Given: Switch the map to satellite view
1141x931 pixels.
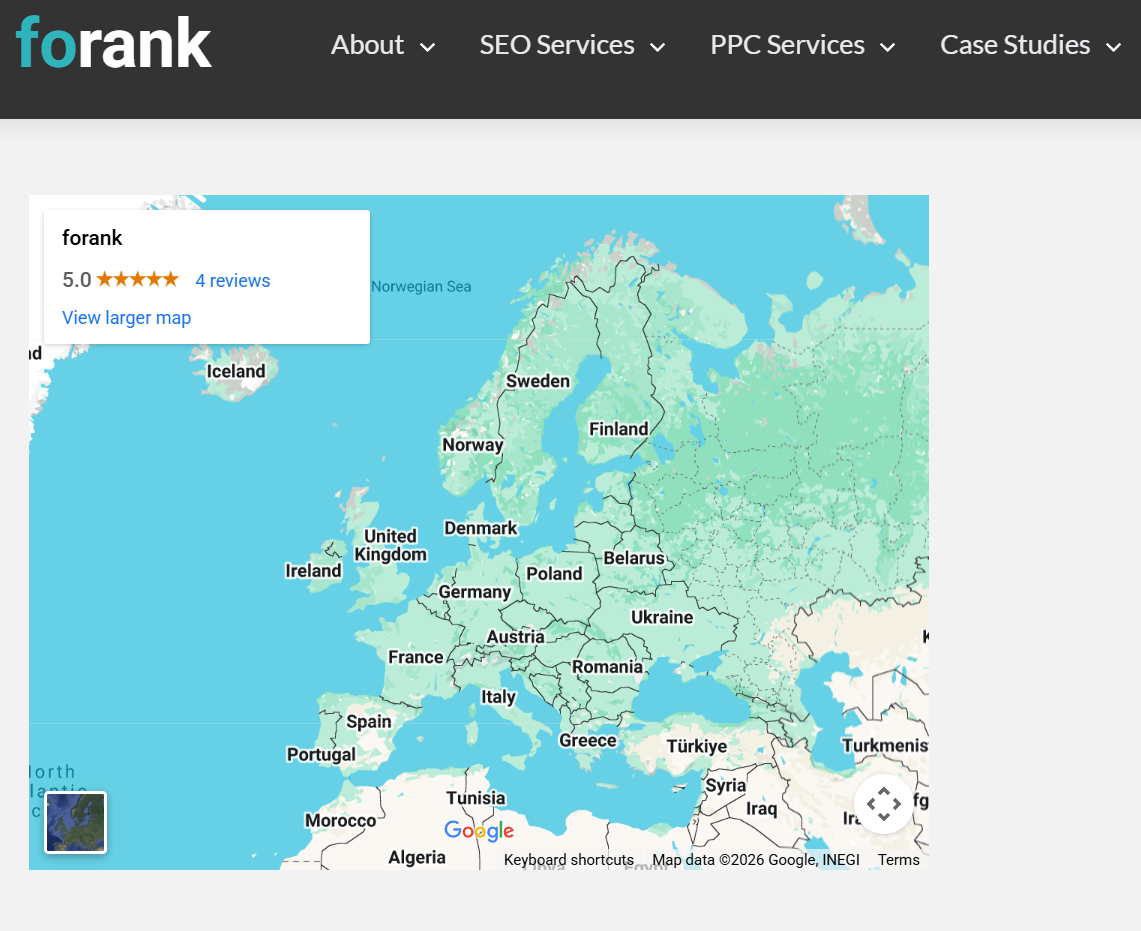Looking at the screenshot, I should (x=75, y=822).
